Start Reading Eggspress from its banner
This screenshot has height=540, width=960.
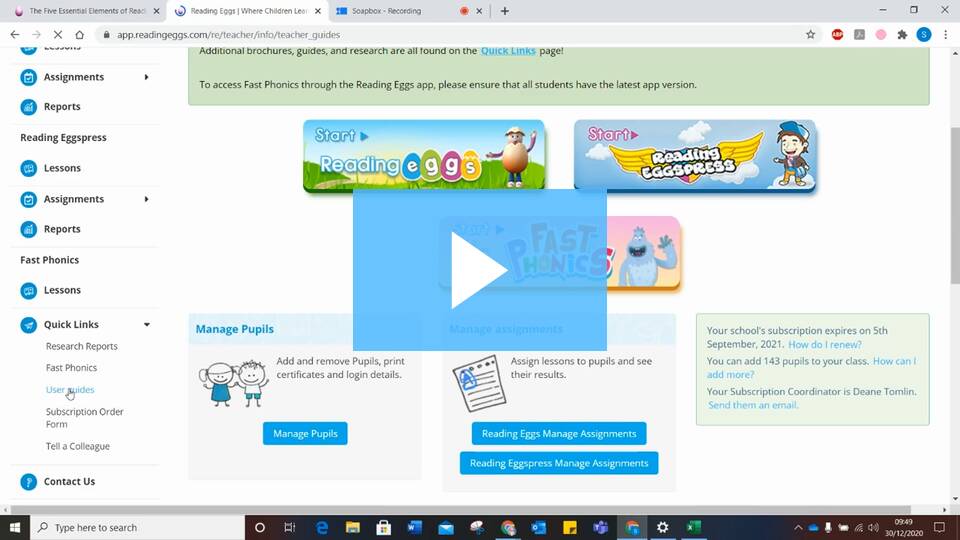tap(695, 156)
